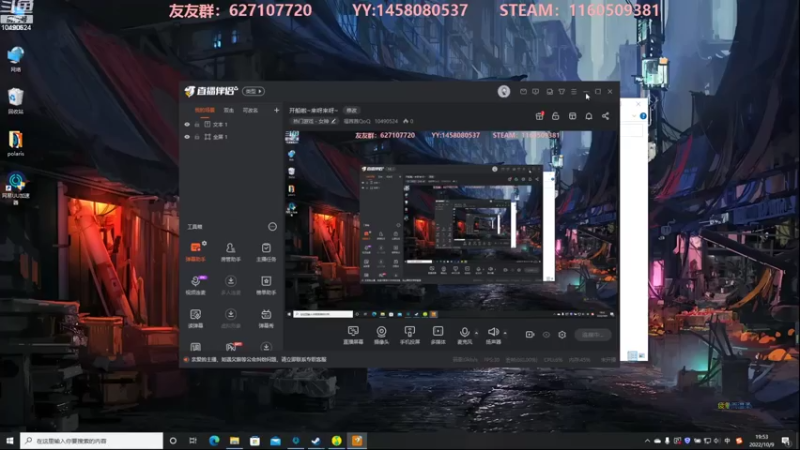
Task: Add 摄像头 camera source
Action: click(x=381, y=335)
